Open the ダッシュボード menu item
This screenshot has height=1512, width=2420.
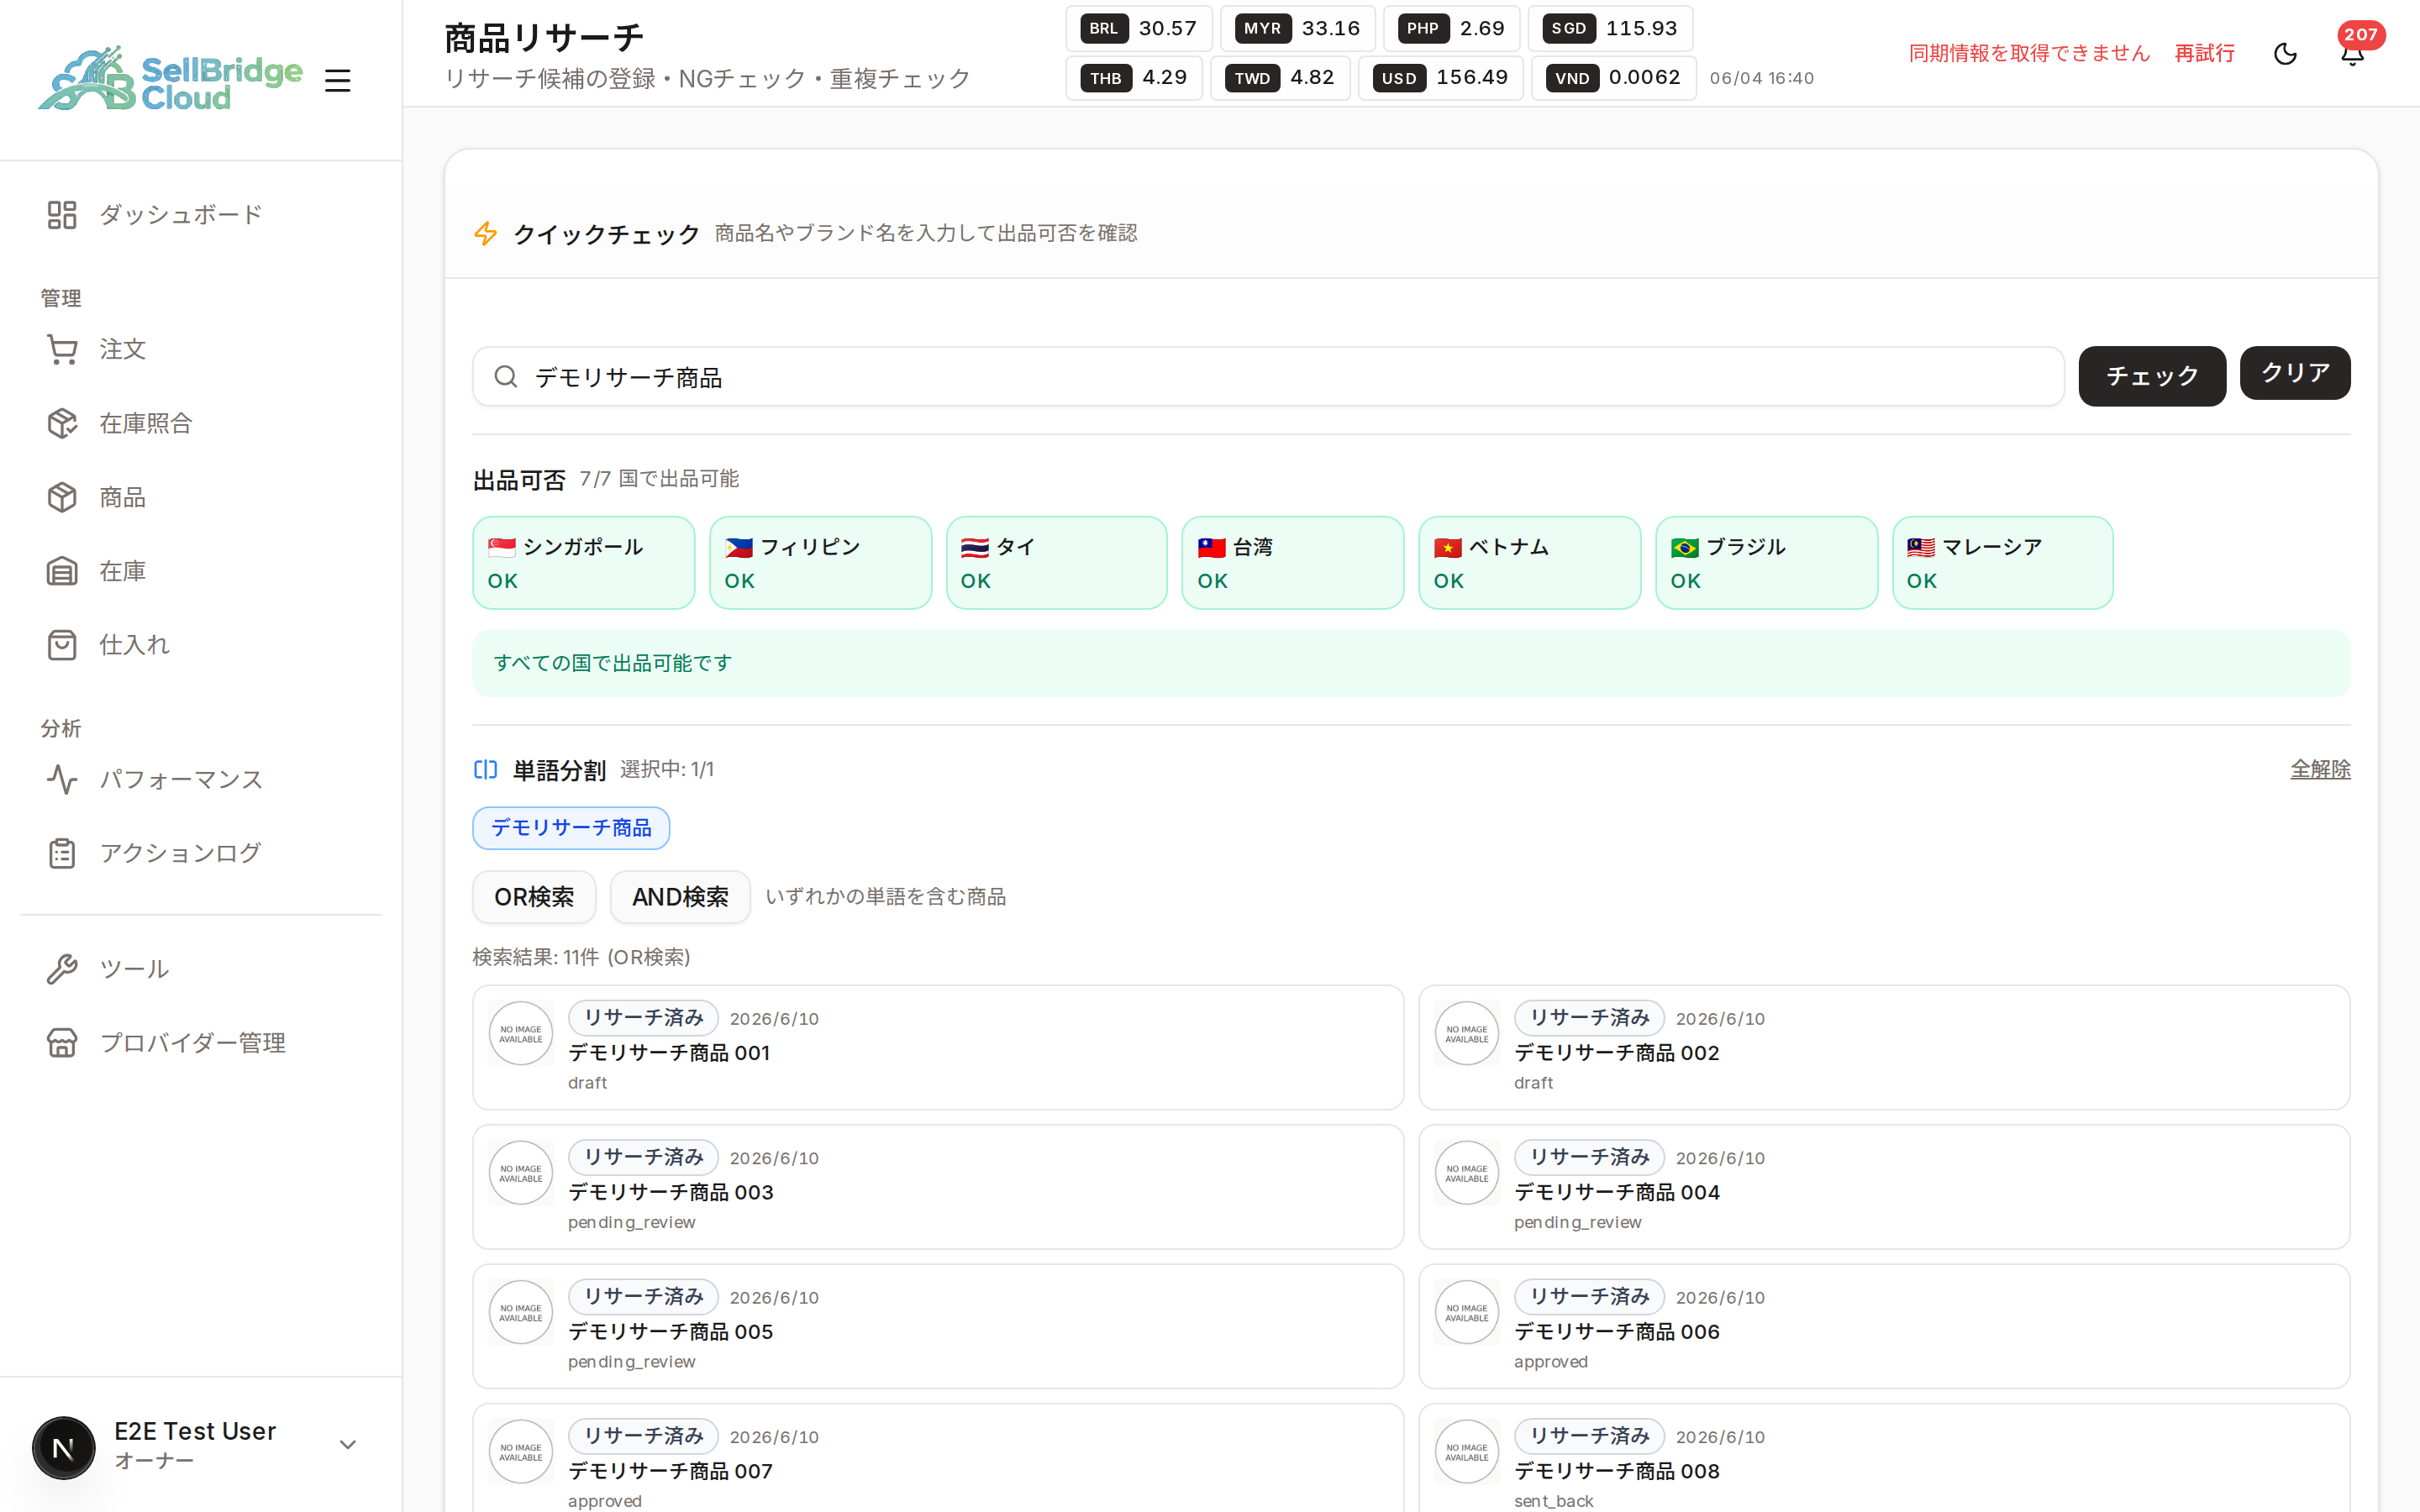(x=200, y=215)
